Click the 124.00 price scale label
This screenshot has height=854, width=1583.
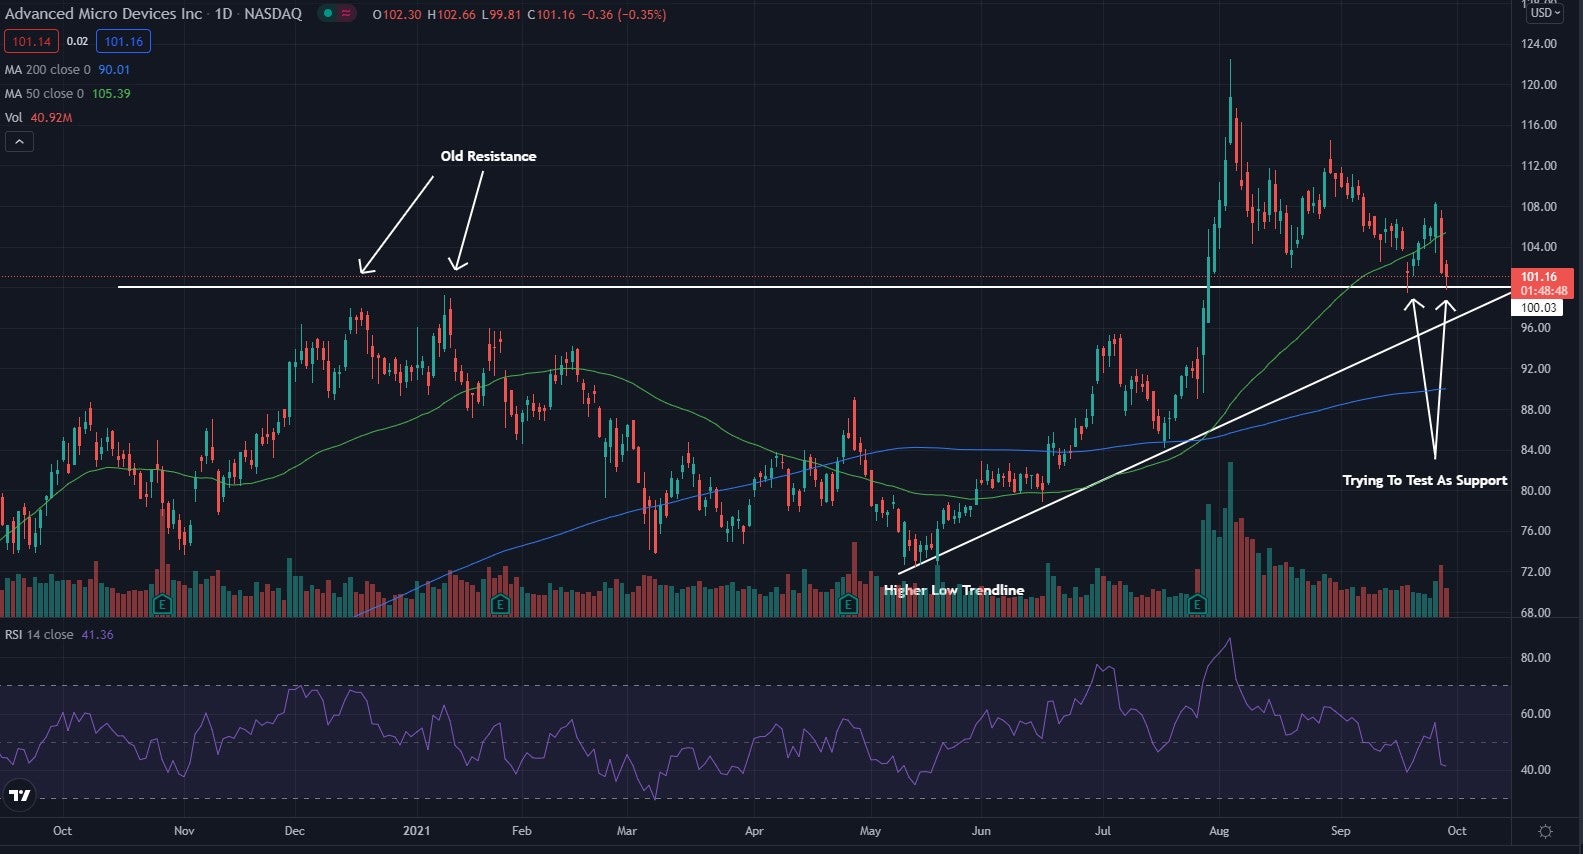(x=1539, y=44)
